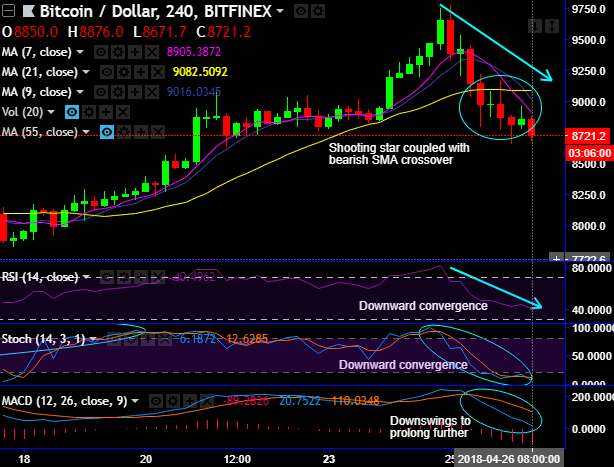Click the yellow value 9082.5092
Viewport: 614px width, 467px height.
pos(200,72)
